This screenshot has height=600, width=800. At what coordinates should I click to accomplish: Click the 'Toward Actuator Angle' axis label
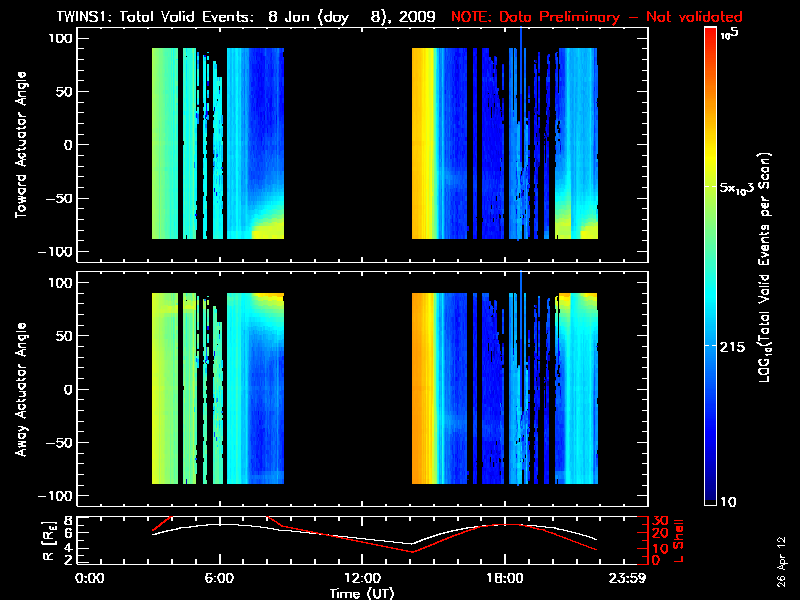click(x=19, y=145)
